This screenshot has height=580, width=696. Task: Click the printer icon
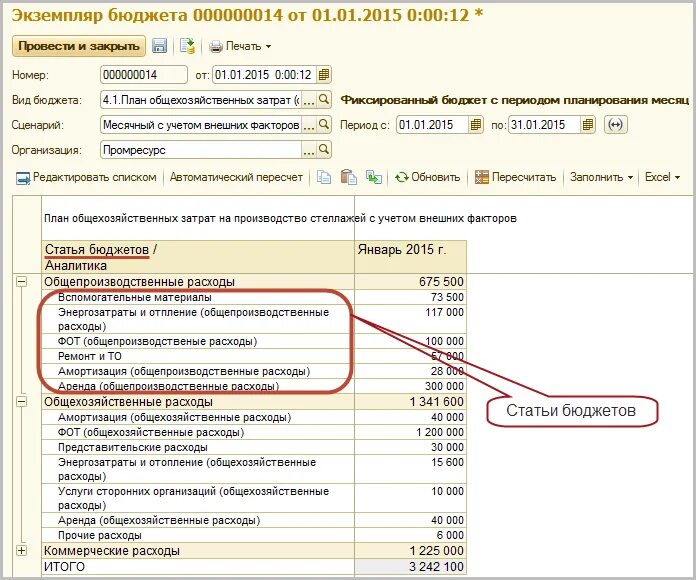(216, 46)
